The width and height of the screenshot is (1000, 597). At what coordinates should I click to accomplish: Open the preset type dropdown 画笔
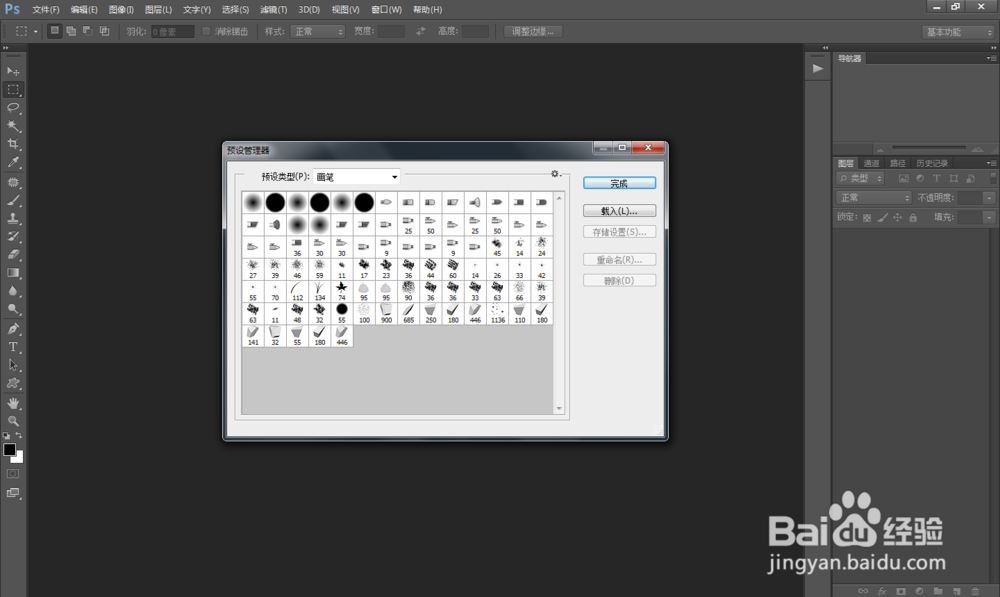(x=357, y=177)
